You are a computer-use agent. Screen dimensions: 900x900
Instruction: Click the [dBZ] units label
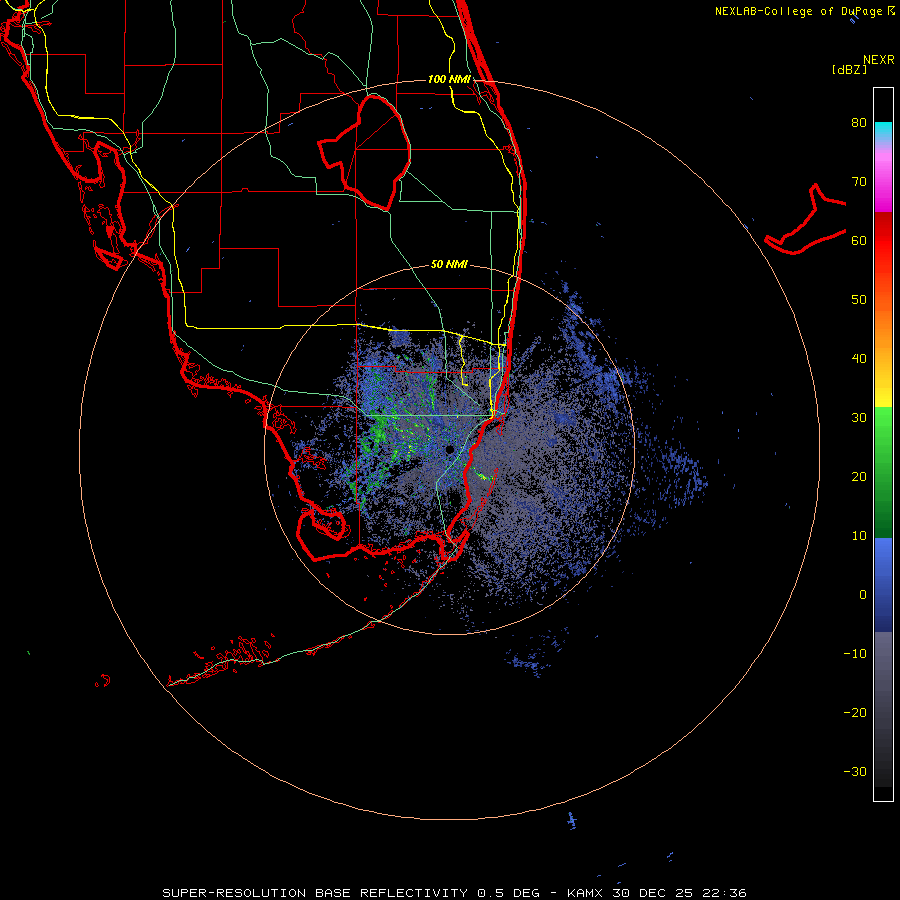point(849,70)
